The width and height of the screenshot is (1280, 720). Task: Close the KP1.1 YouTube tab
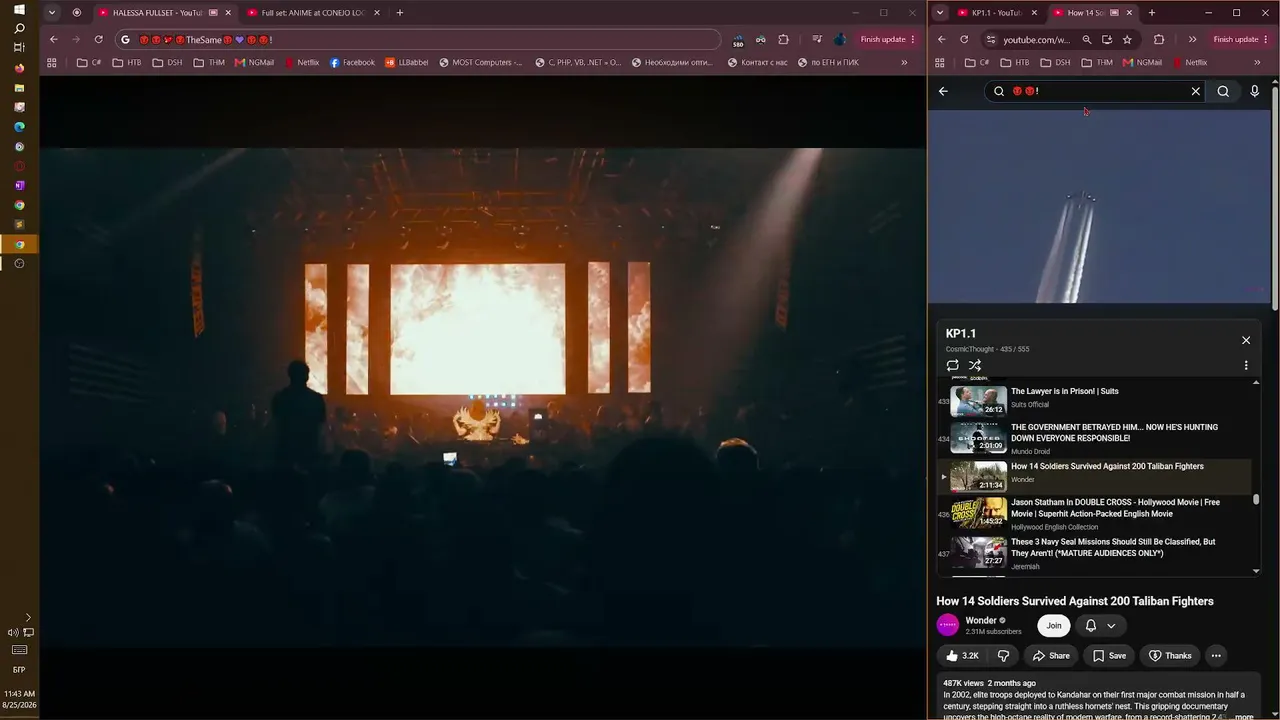[x=1034, y=13]
